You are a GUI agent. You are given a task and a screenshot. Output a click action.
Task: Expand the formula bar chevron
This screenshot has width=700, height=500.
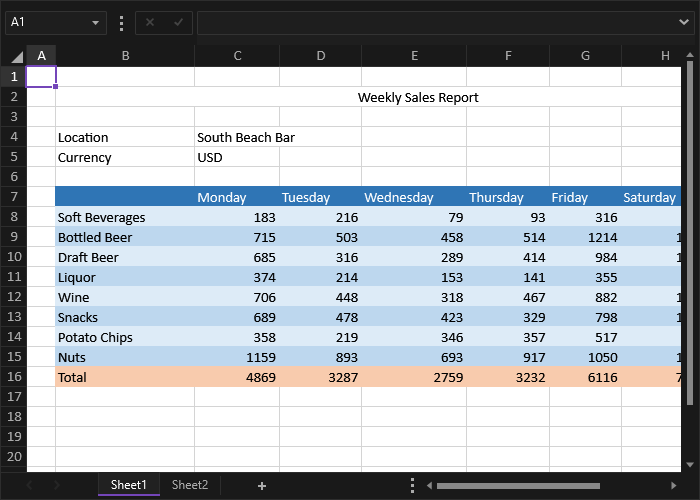[x=683, y=22]
